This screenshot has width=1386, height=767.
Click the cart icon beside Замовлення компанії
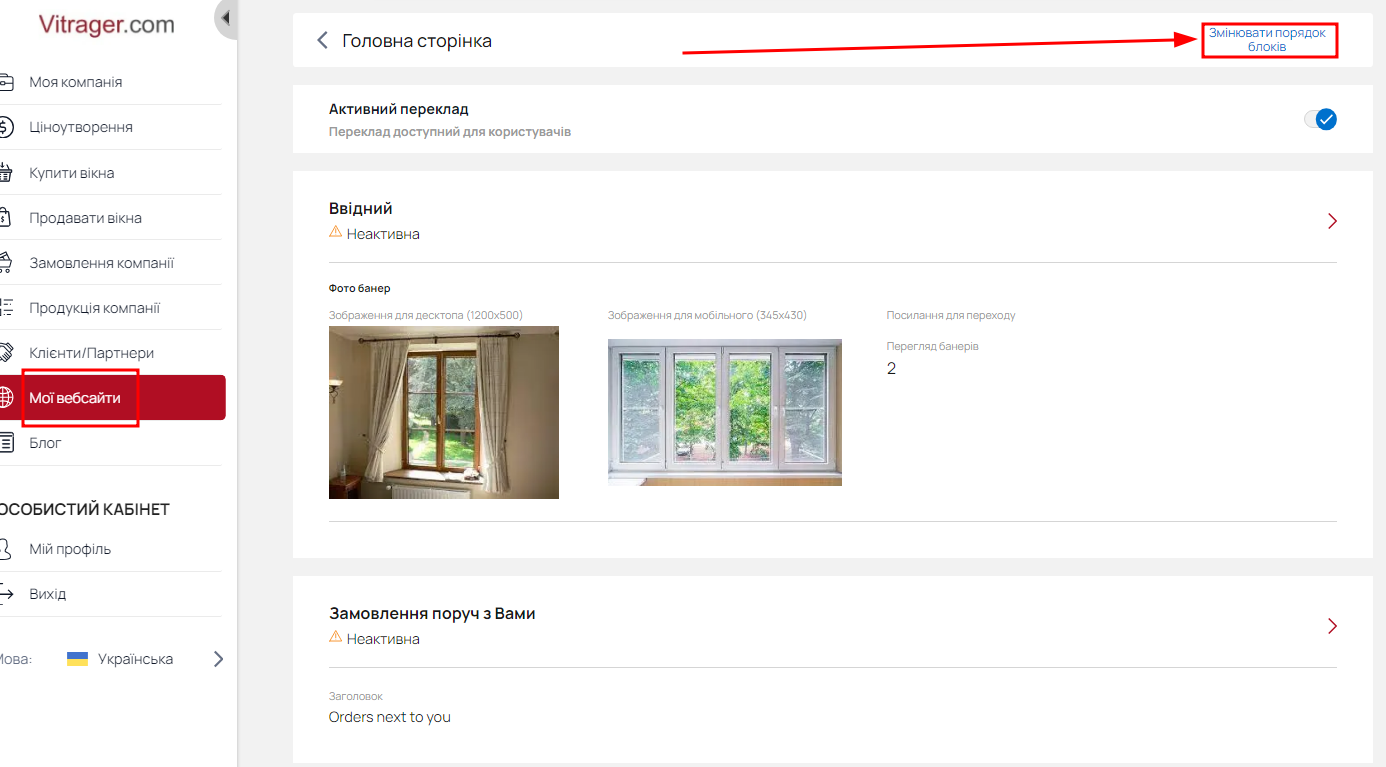coord(5,262)
